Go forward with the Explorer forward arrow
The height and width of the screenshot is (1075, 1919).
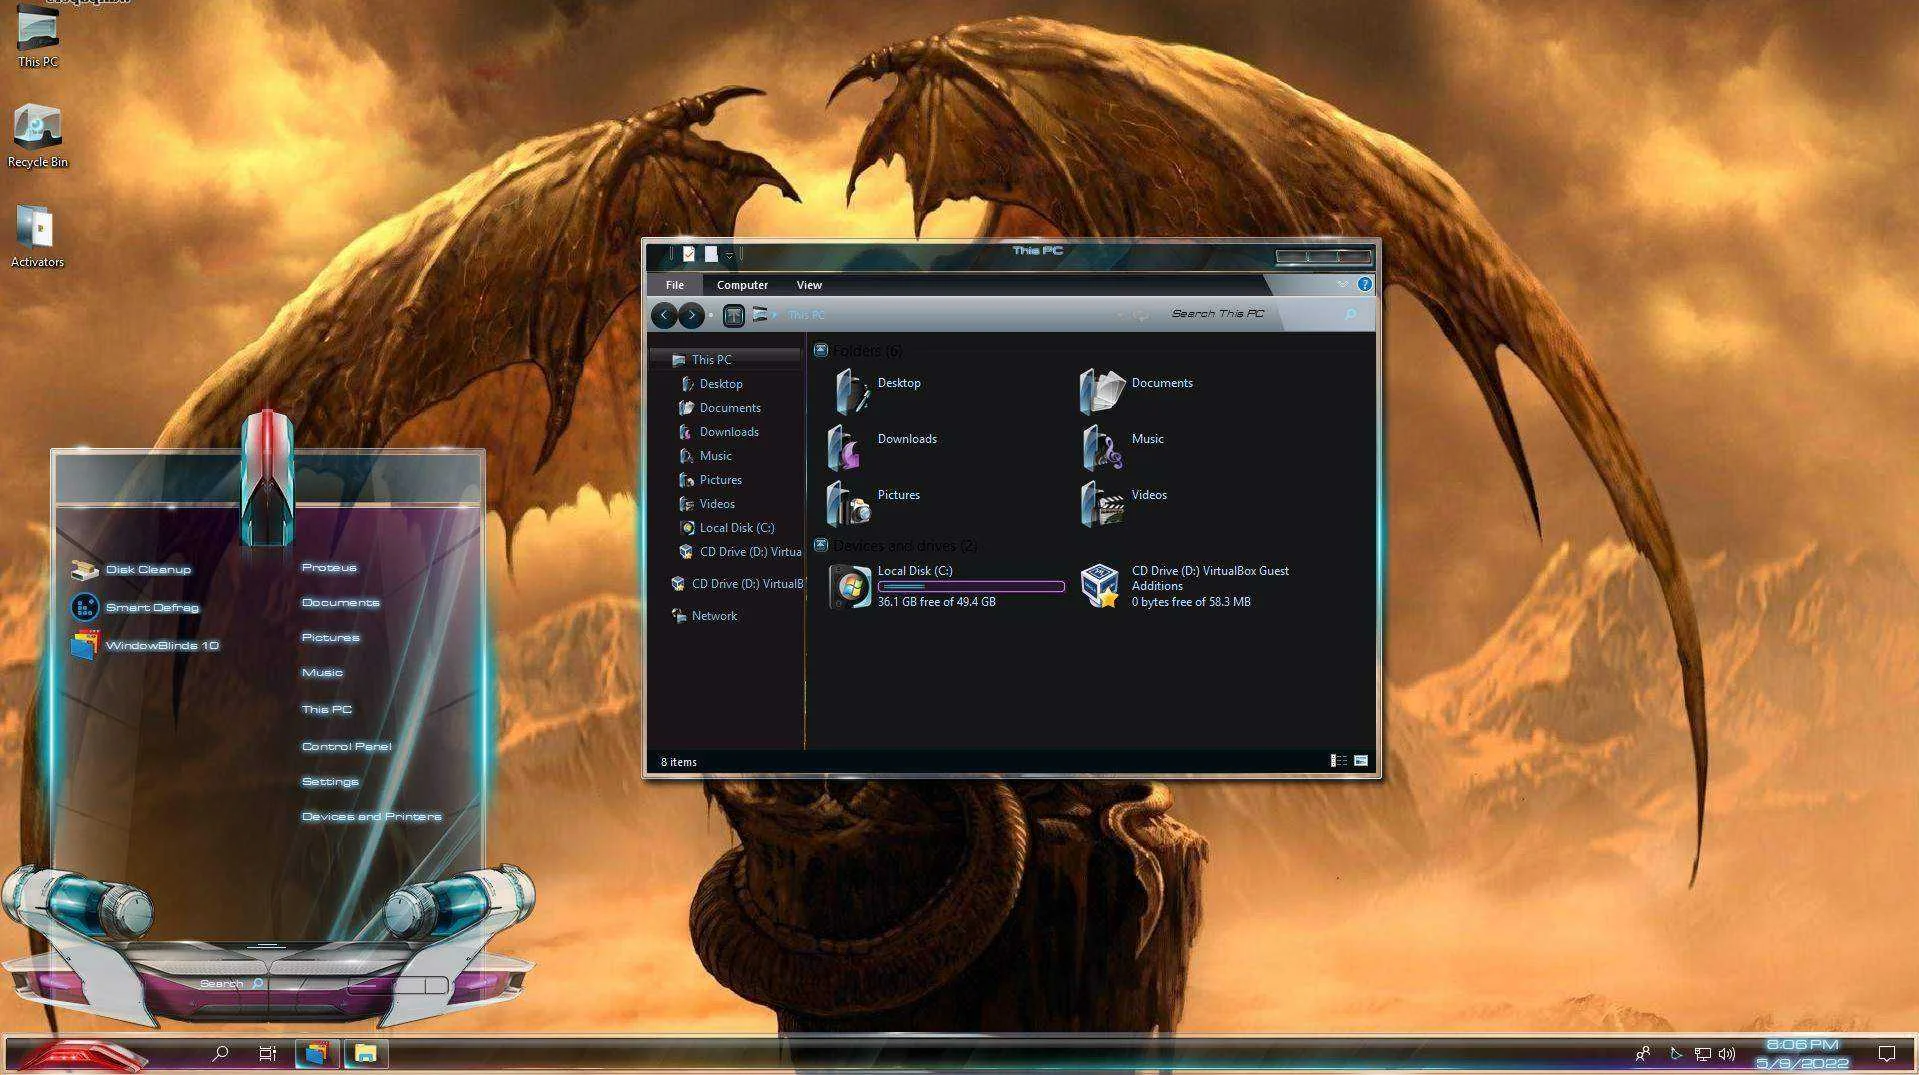coord(691,315)
